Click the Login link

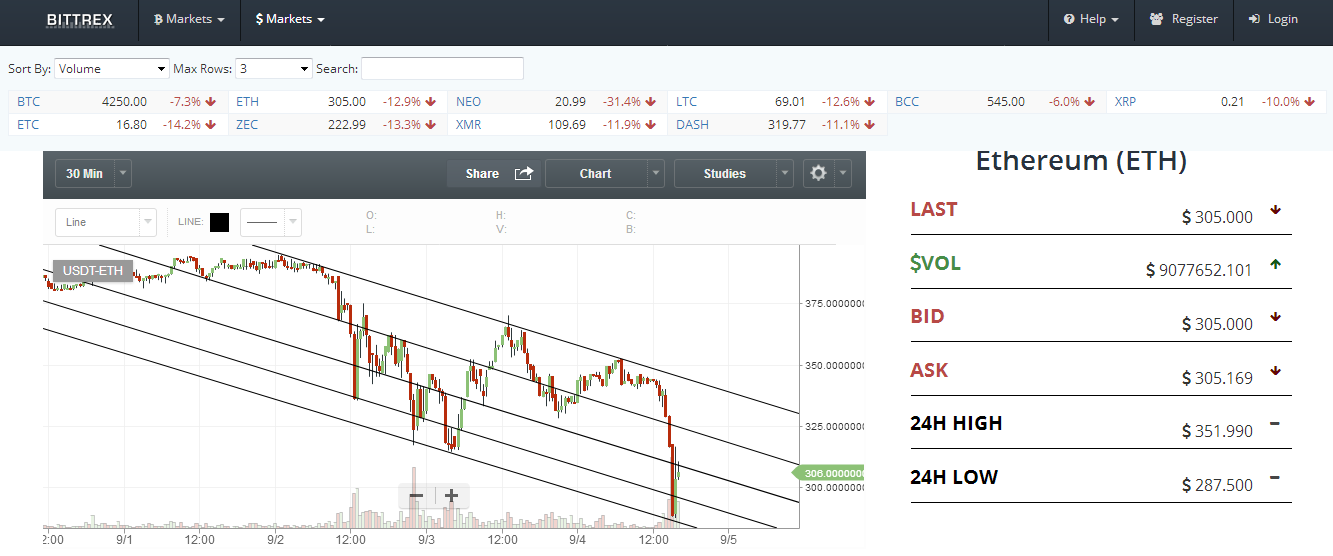[1273, 19]
